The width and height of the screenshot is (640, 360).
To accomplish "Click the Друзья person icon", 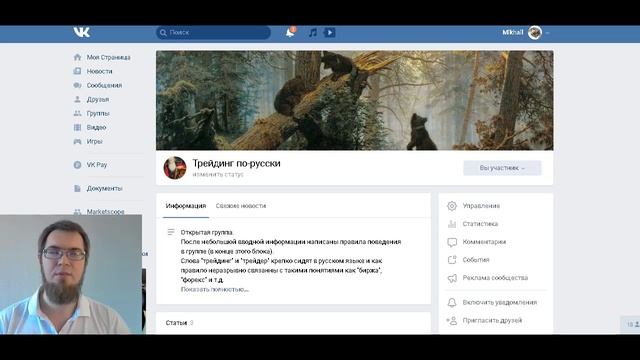I will tap(78, 99).
